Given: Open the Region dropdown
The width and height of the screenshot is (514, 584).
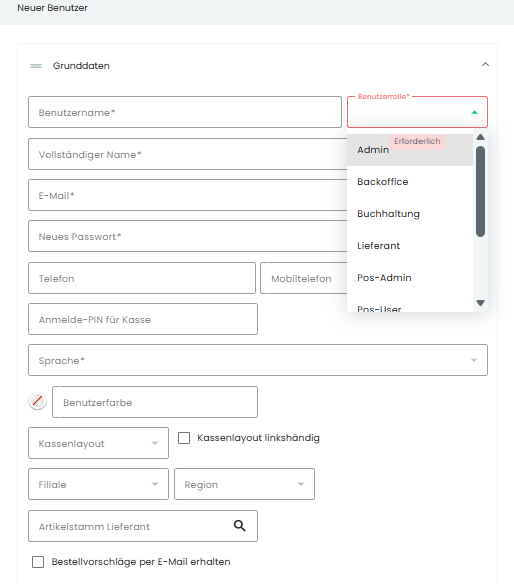Looking at the screenshot, I should 244,484.
